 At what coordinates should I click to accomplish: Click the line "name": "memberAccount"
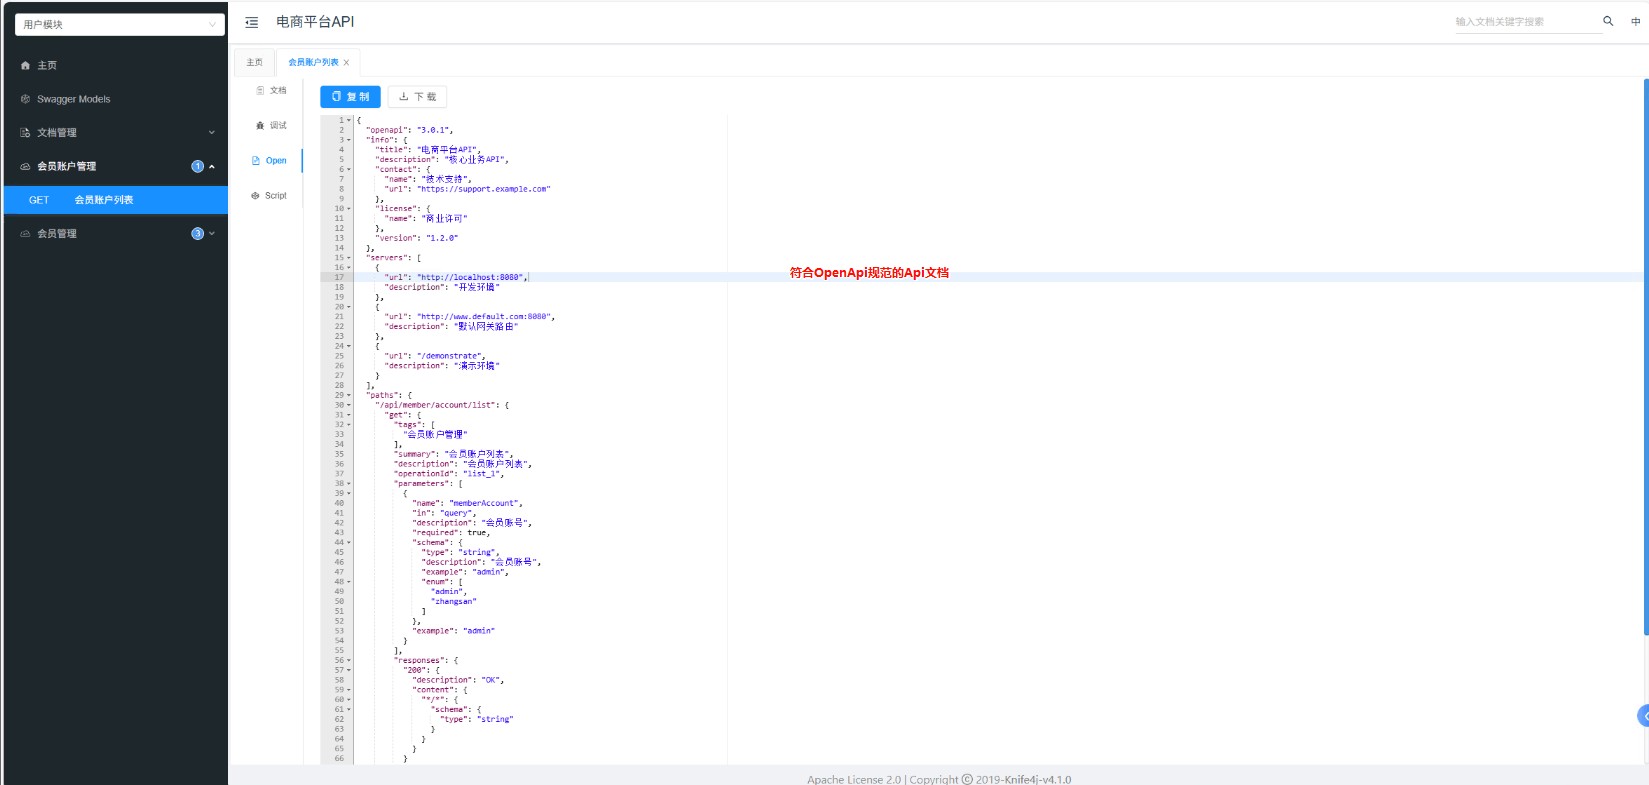467,503
